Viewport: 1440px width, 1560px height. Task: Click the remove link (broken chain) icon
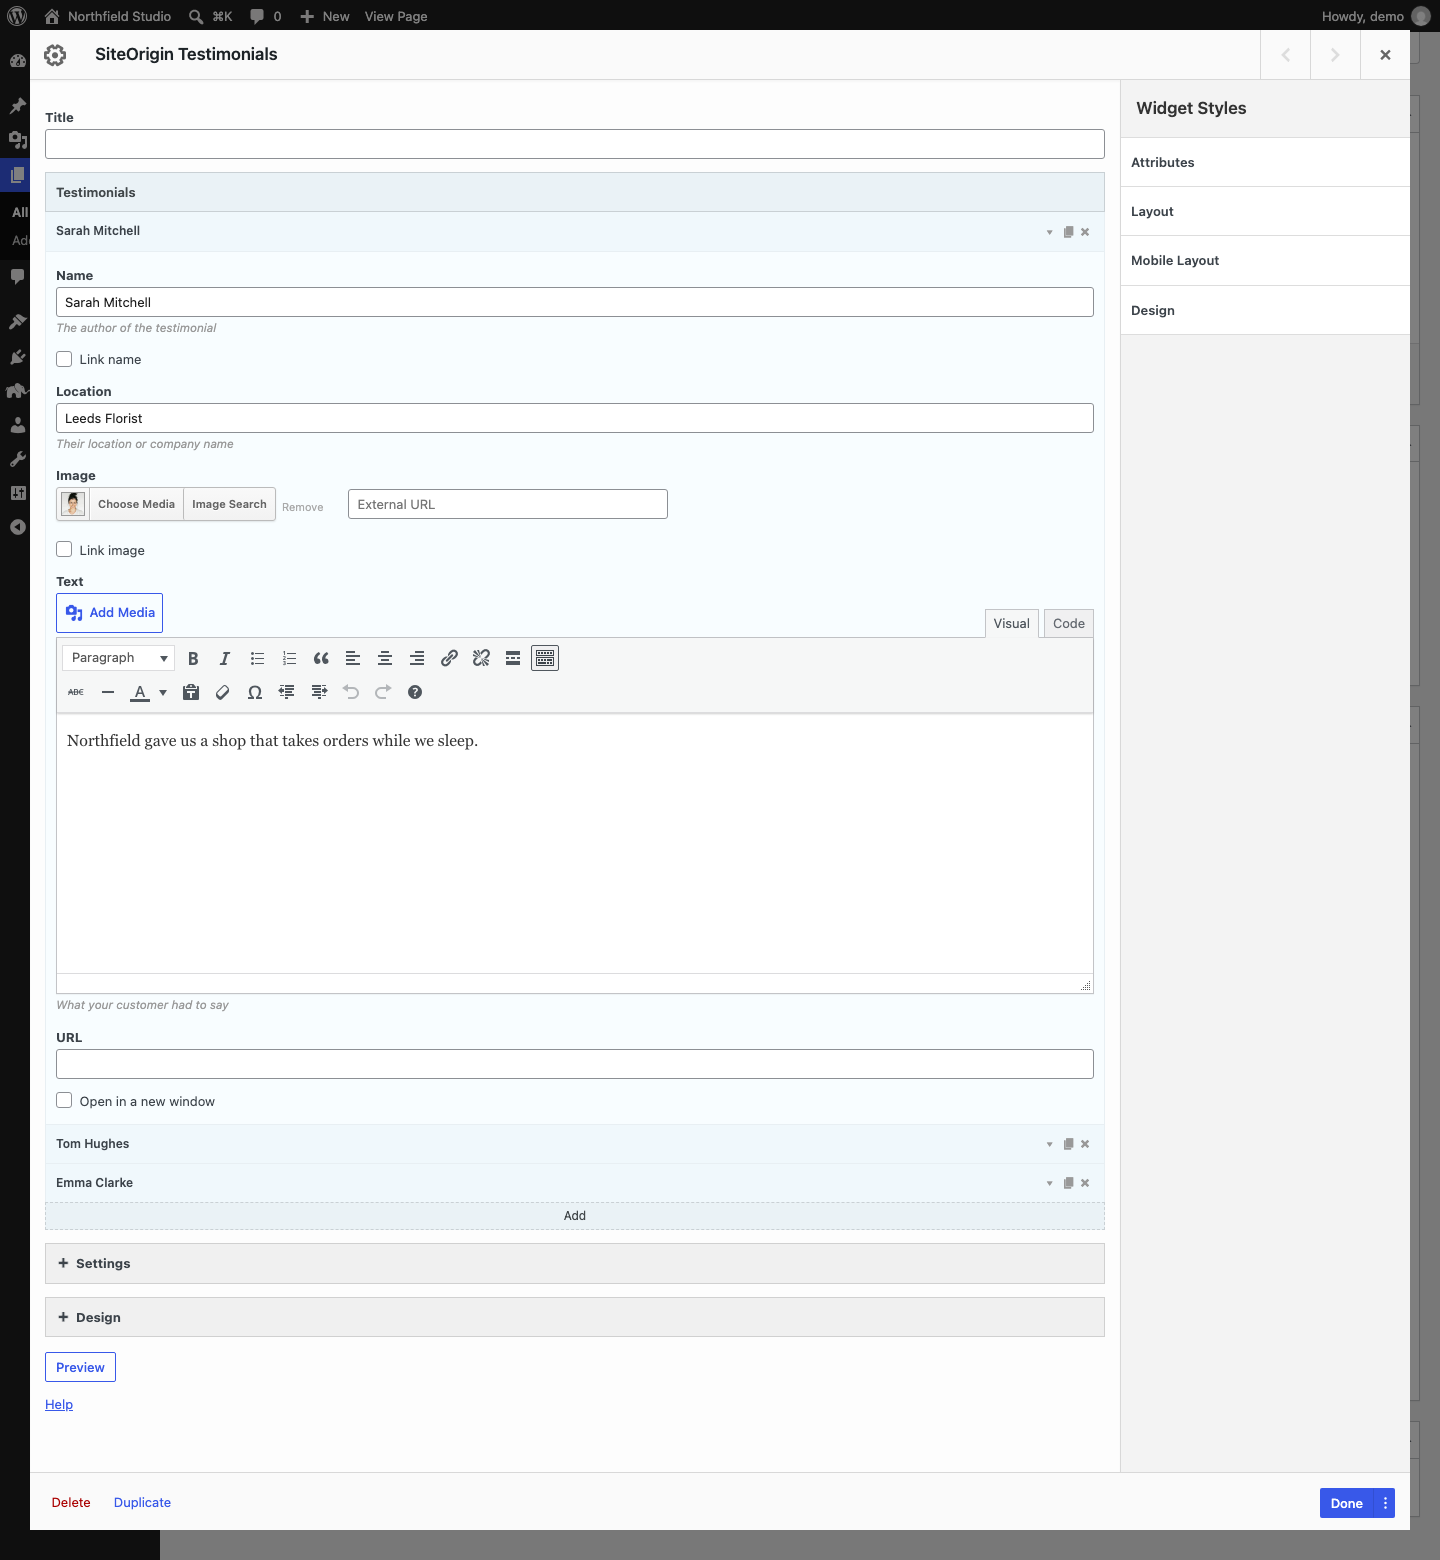(x=481, y=658)
